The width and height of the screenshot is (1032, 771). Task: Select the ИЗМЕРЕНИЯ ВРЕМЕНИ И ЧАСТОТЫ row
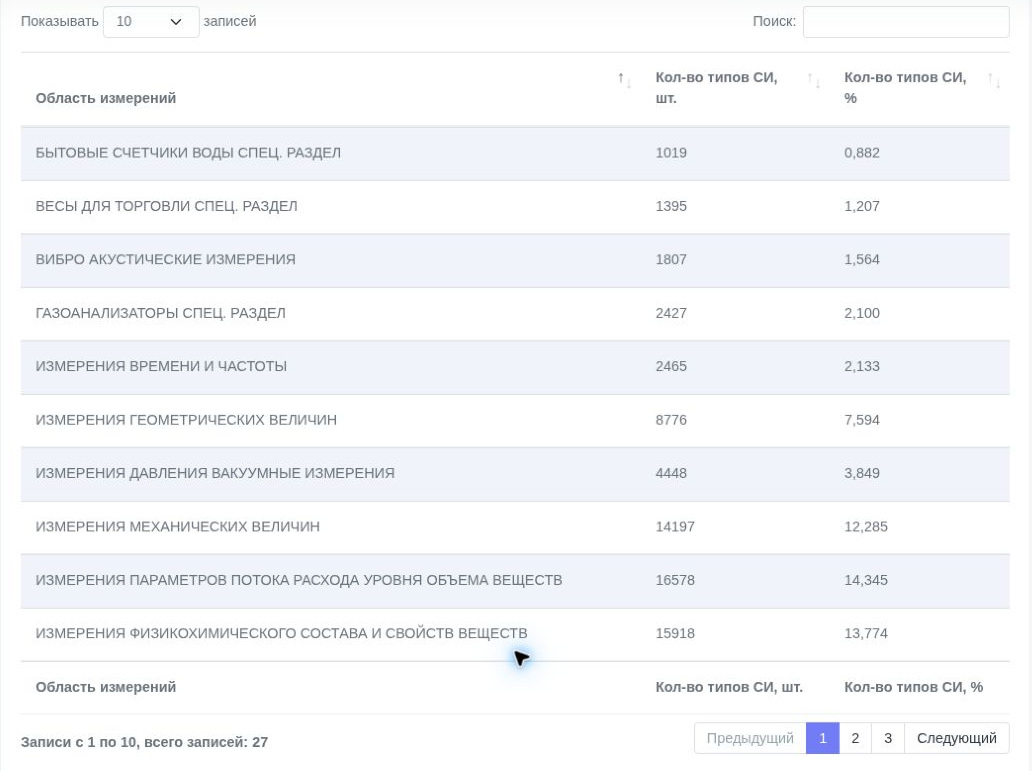coord(515,367)
